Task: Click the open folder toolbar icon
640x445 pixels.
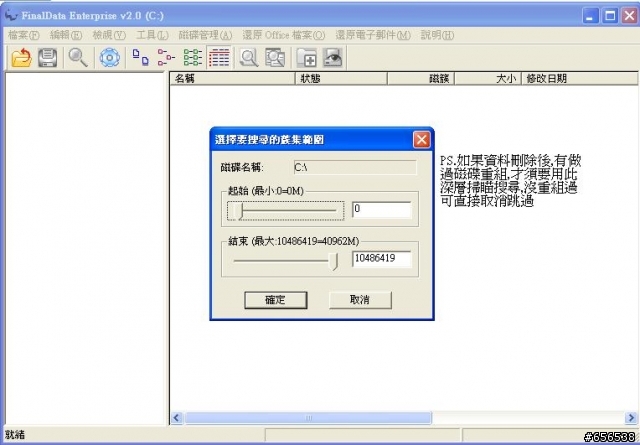Action: pos(21,58)
